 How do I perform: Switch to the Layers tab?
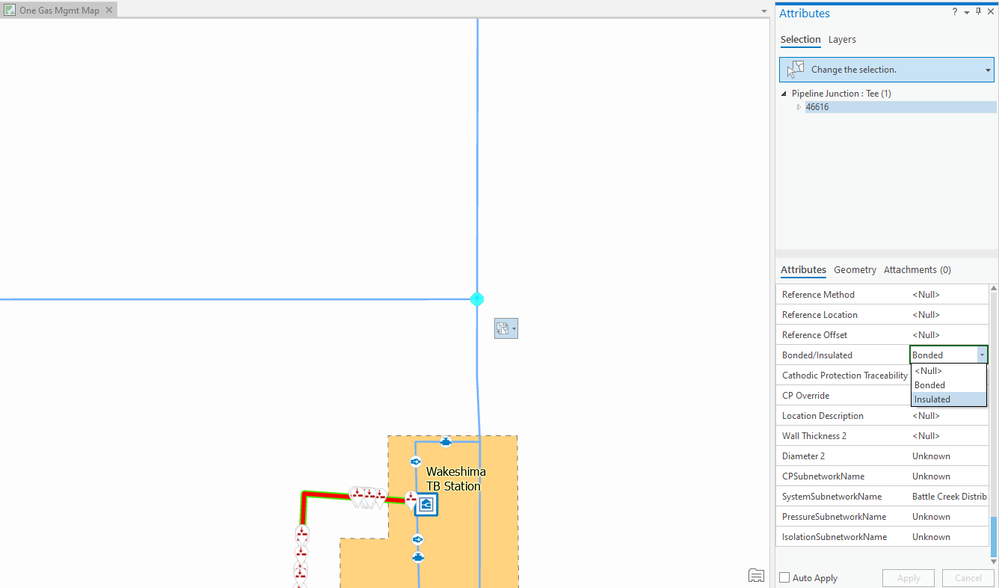point(842,39)
